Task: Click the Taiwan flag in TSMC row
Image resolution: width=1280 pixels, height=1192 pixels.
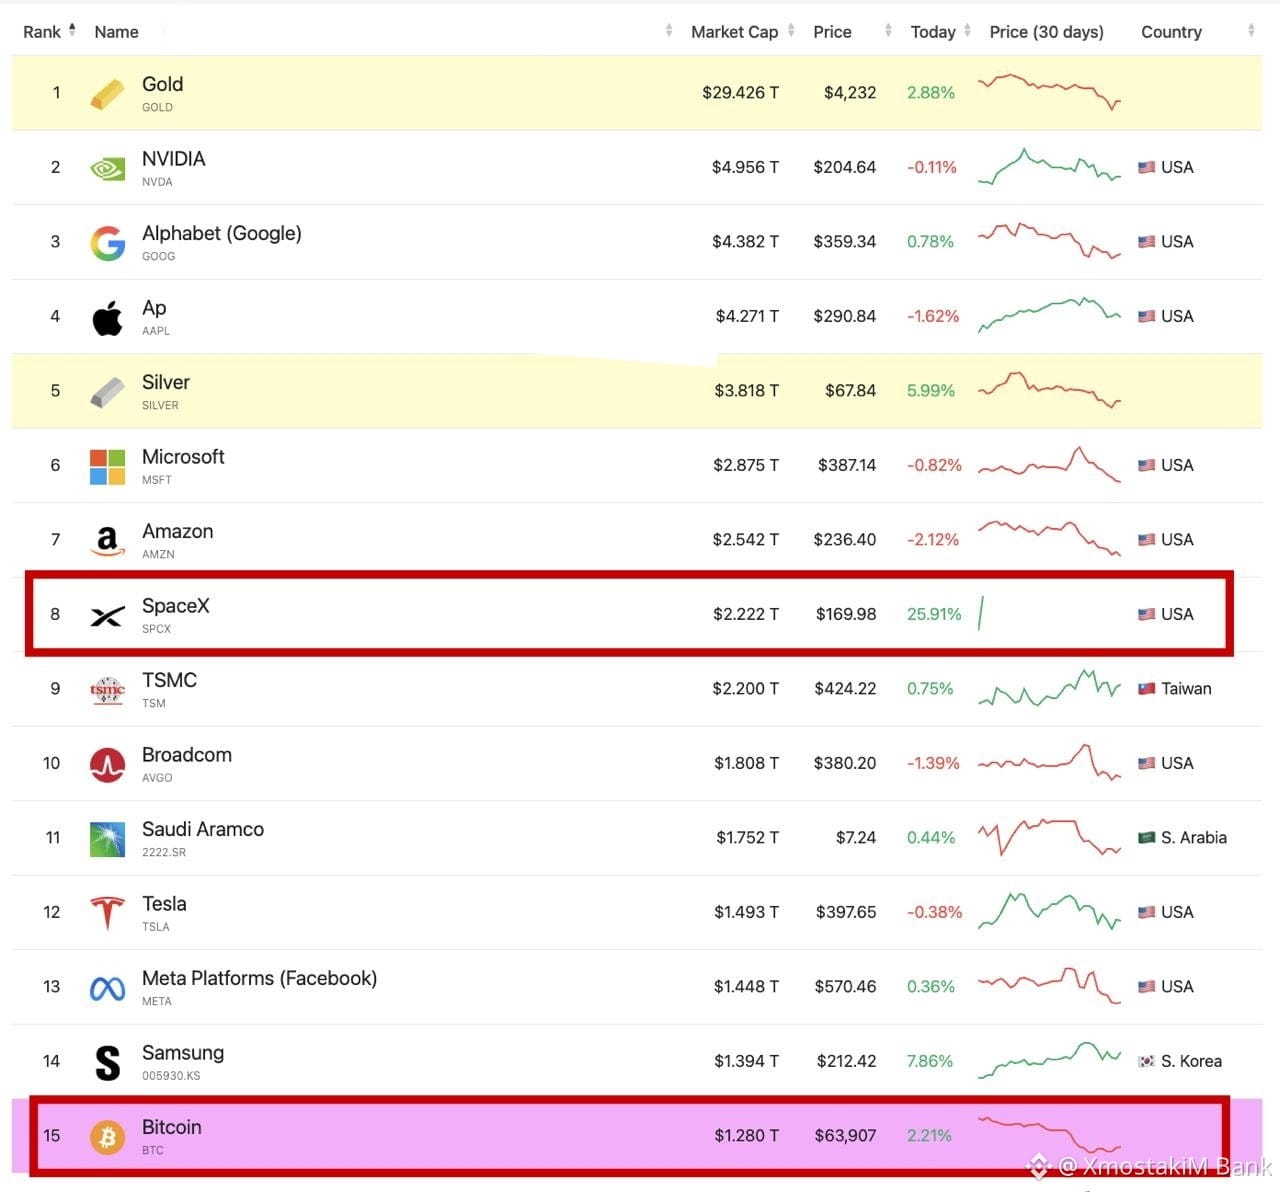Action: (1147, 689)
